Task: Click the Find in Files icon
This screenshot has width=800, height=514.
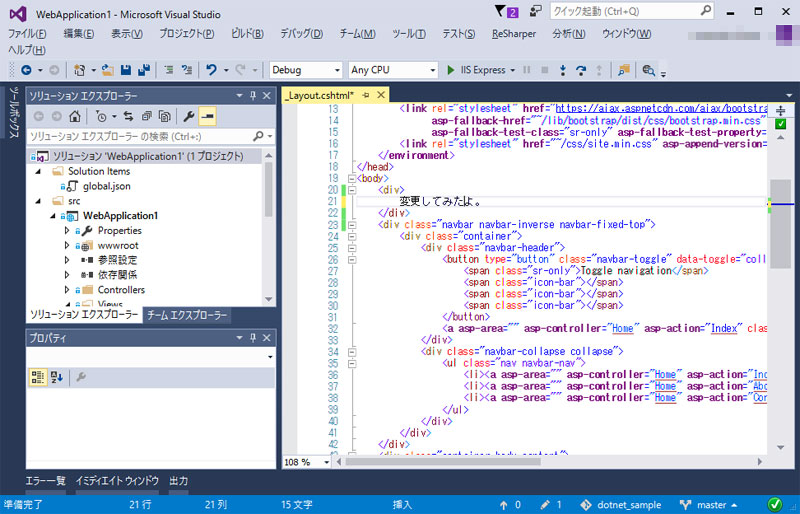Action: [623, 70]
